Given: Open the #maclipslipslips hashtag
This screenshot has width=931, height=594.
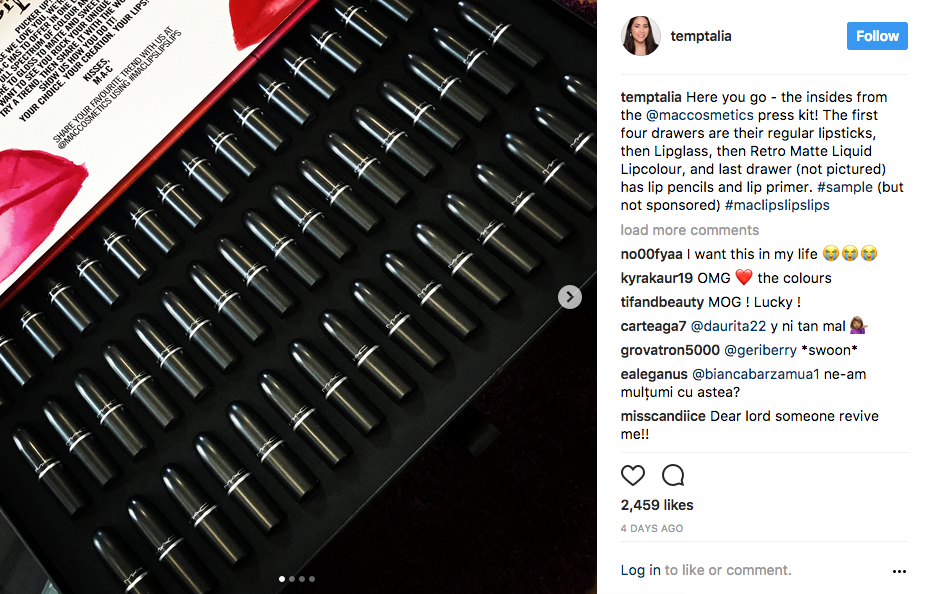Looking at the screenshot, I should [x=777, y=206].
